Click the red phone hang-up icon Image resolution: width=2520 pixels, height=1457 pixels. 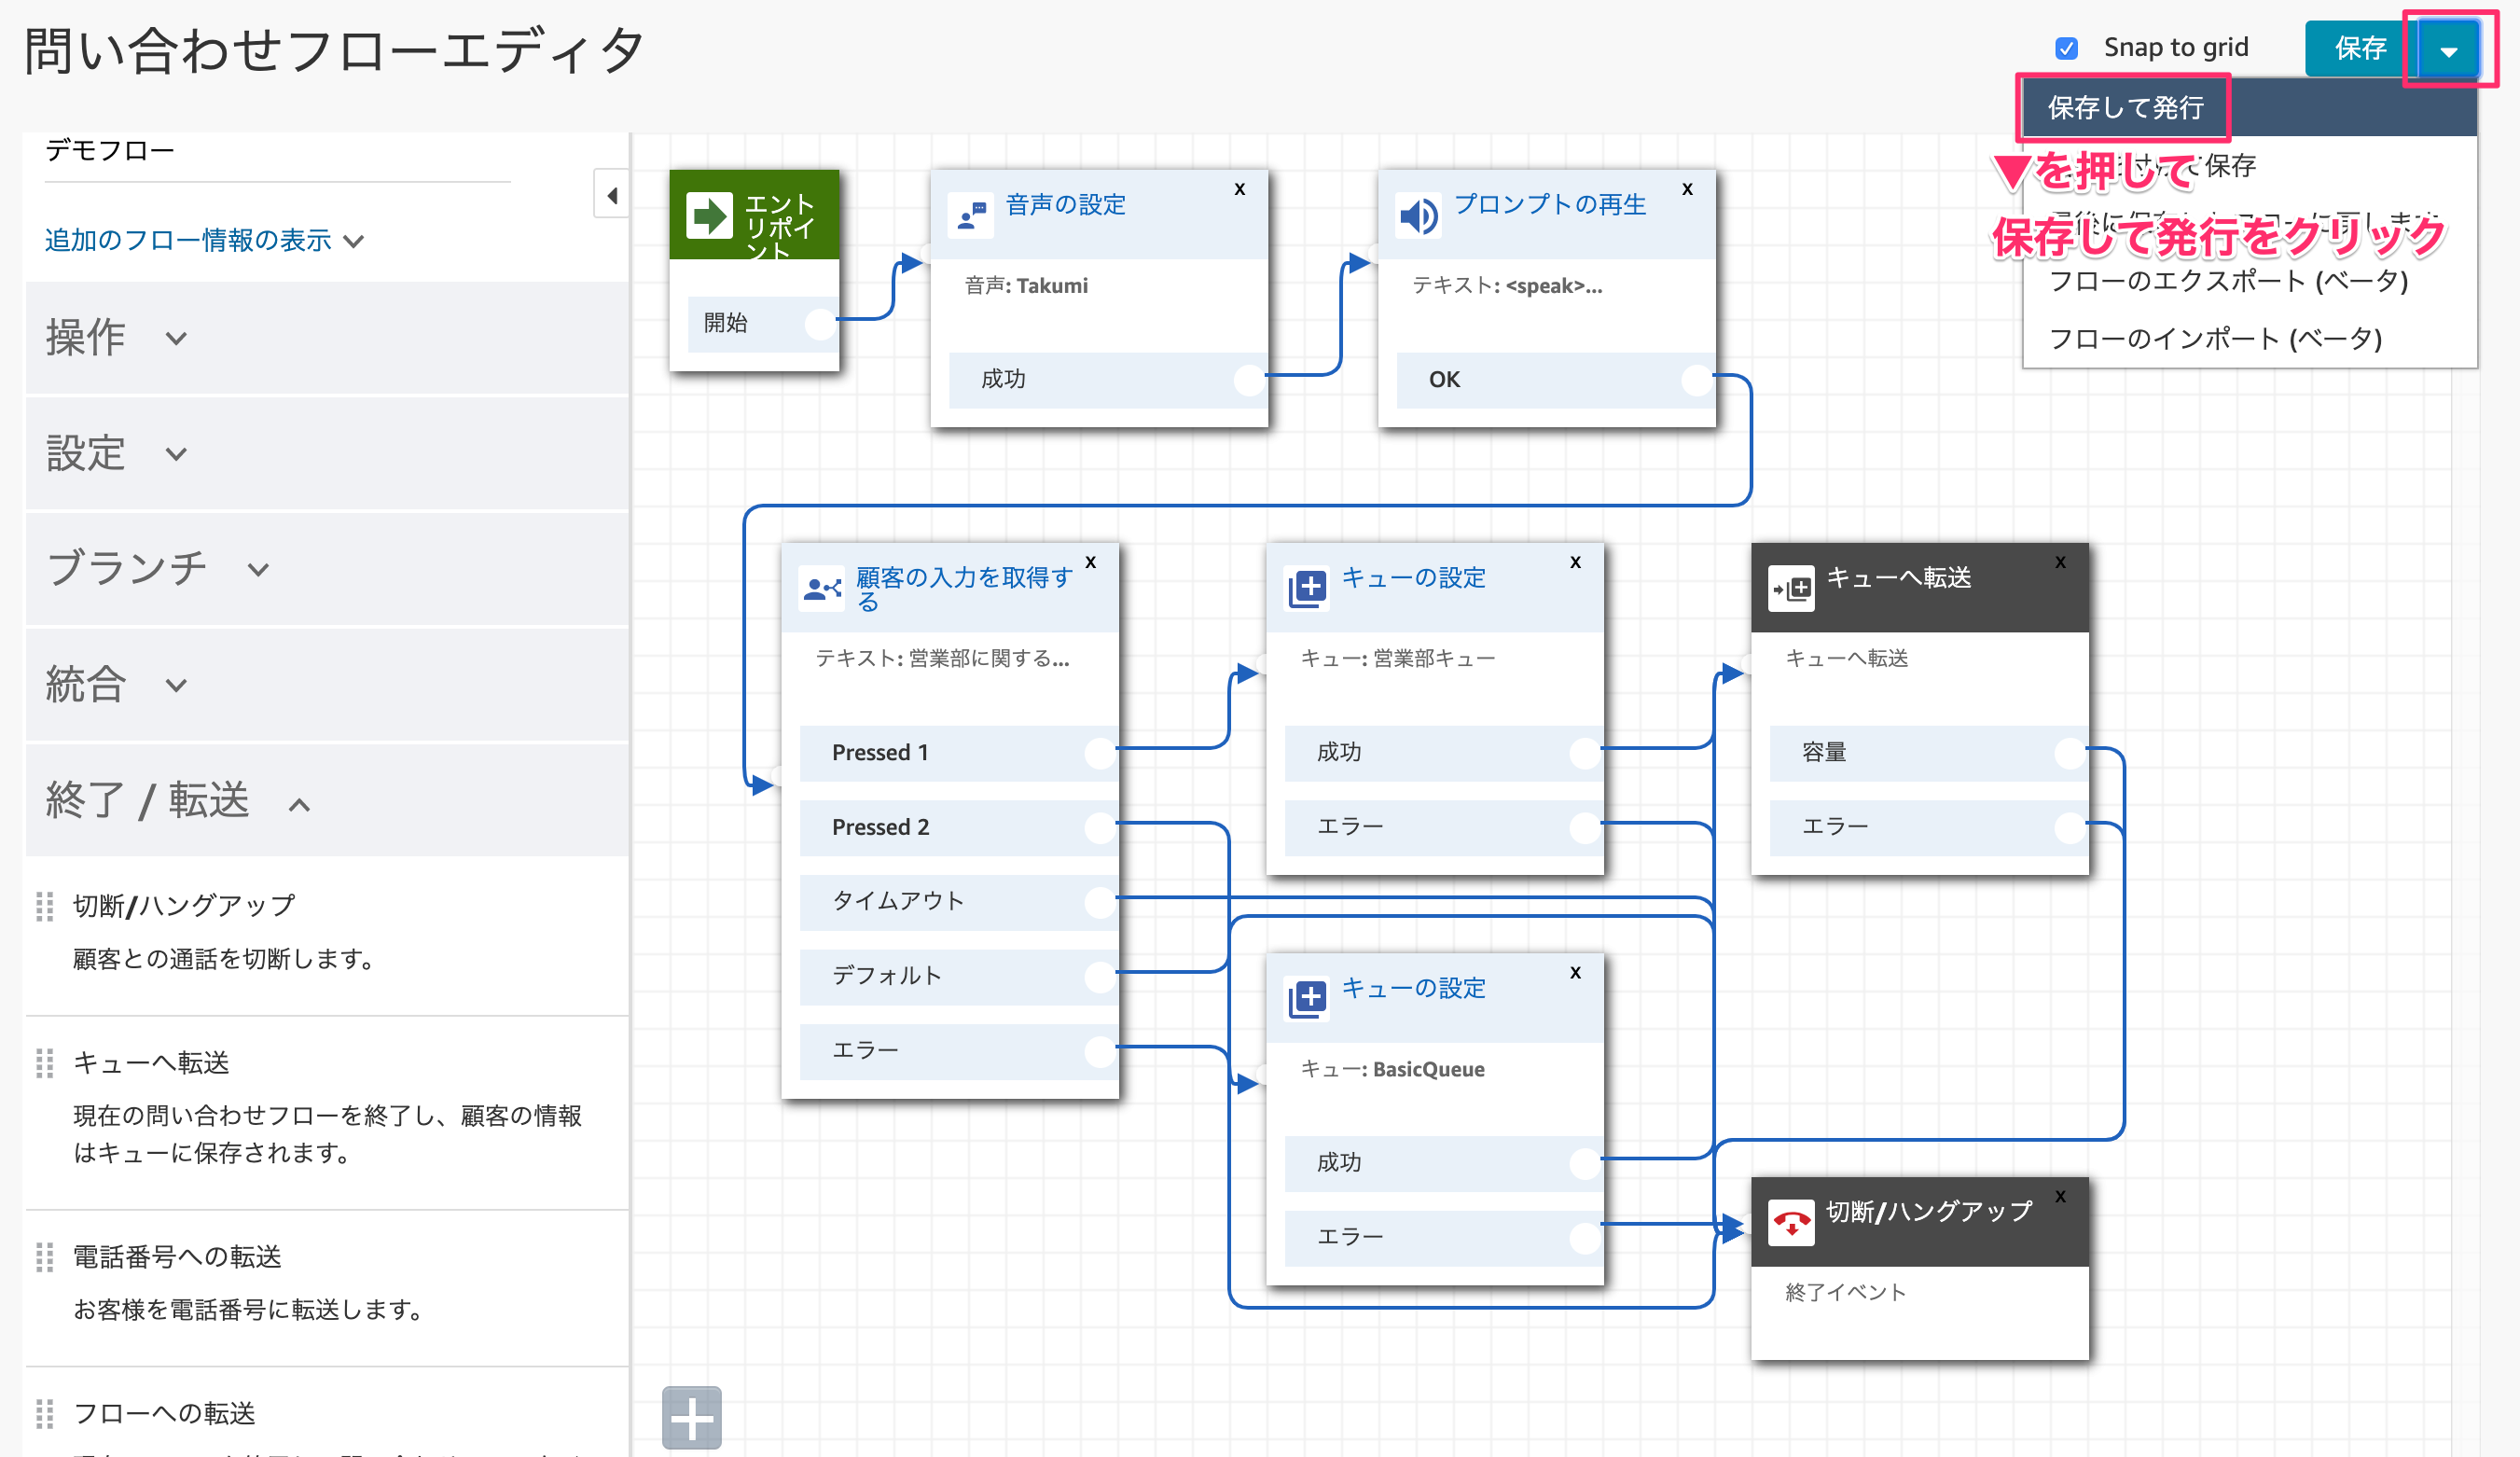pyautogui.click(x=1792, y=1222)
